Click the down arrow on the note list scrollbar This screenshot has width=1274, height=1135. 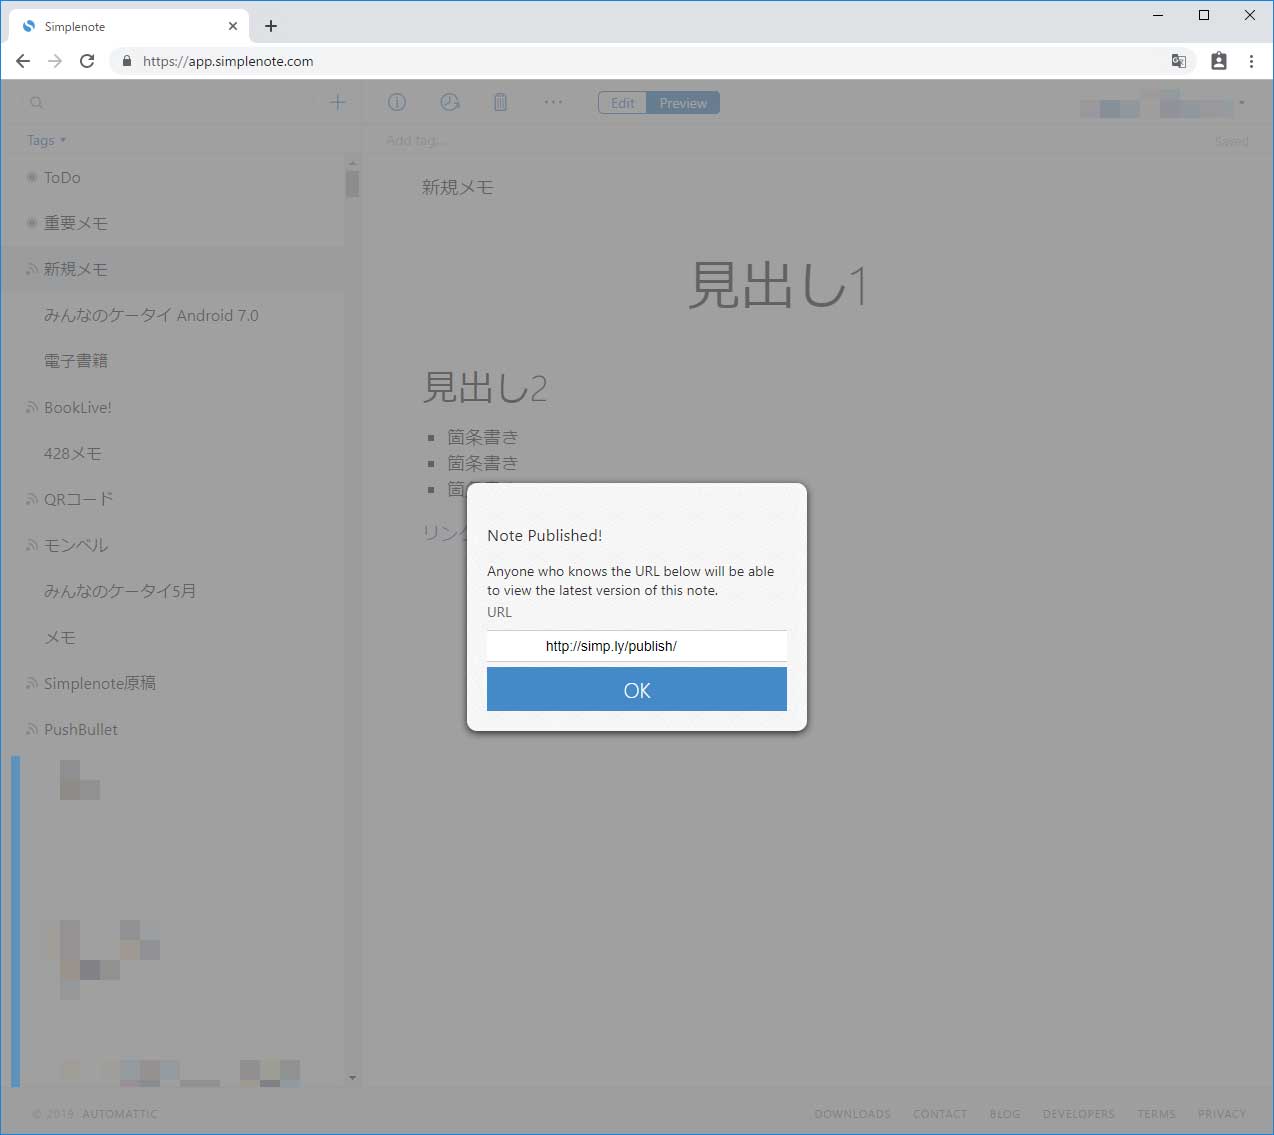[x=352, y=1078]
